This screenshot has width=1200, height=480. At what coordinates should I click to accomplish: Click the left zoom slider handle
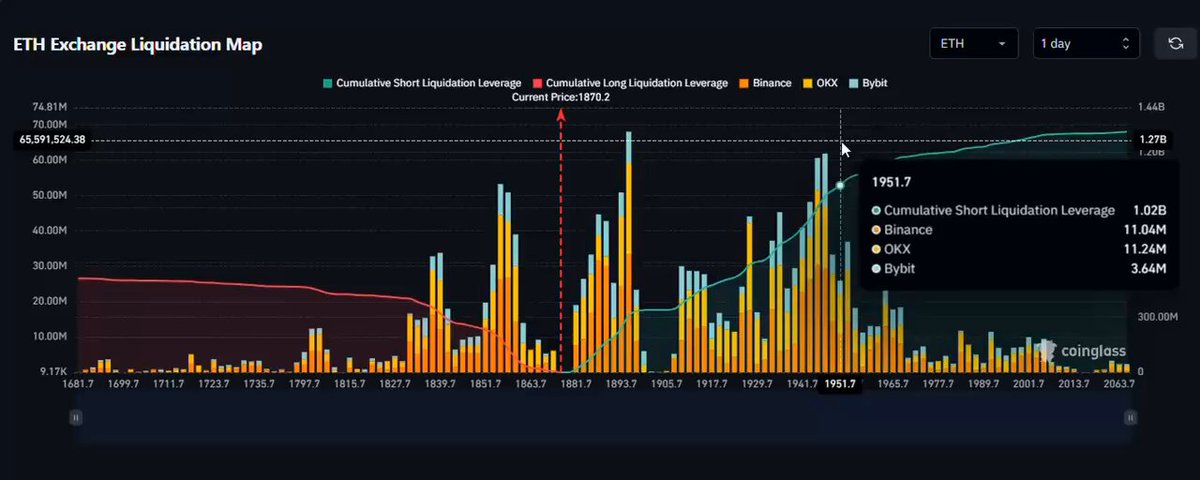(x=75, y=418)
